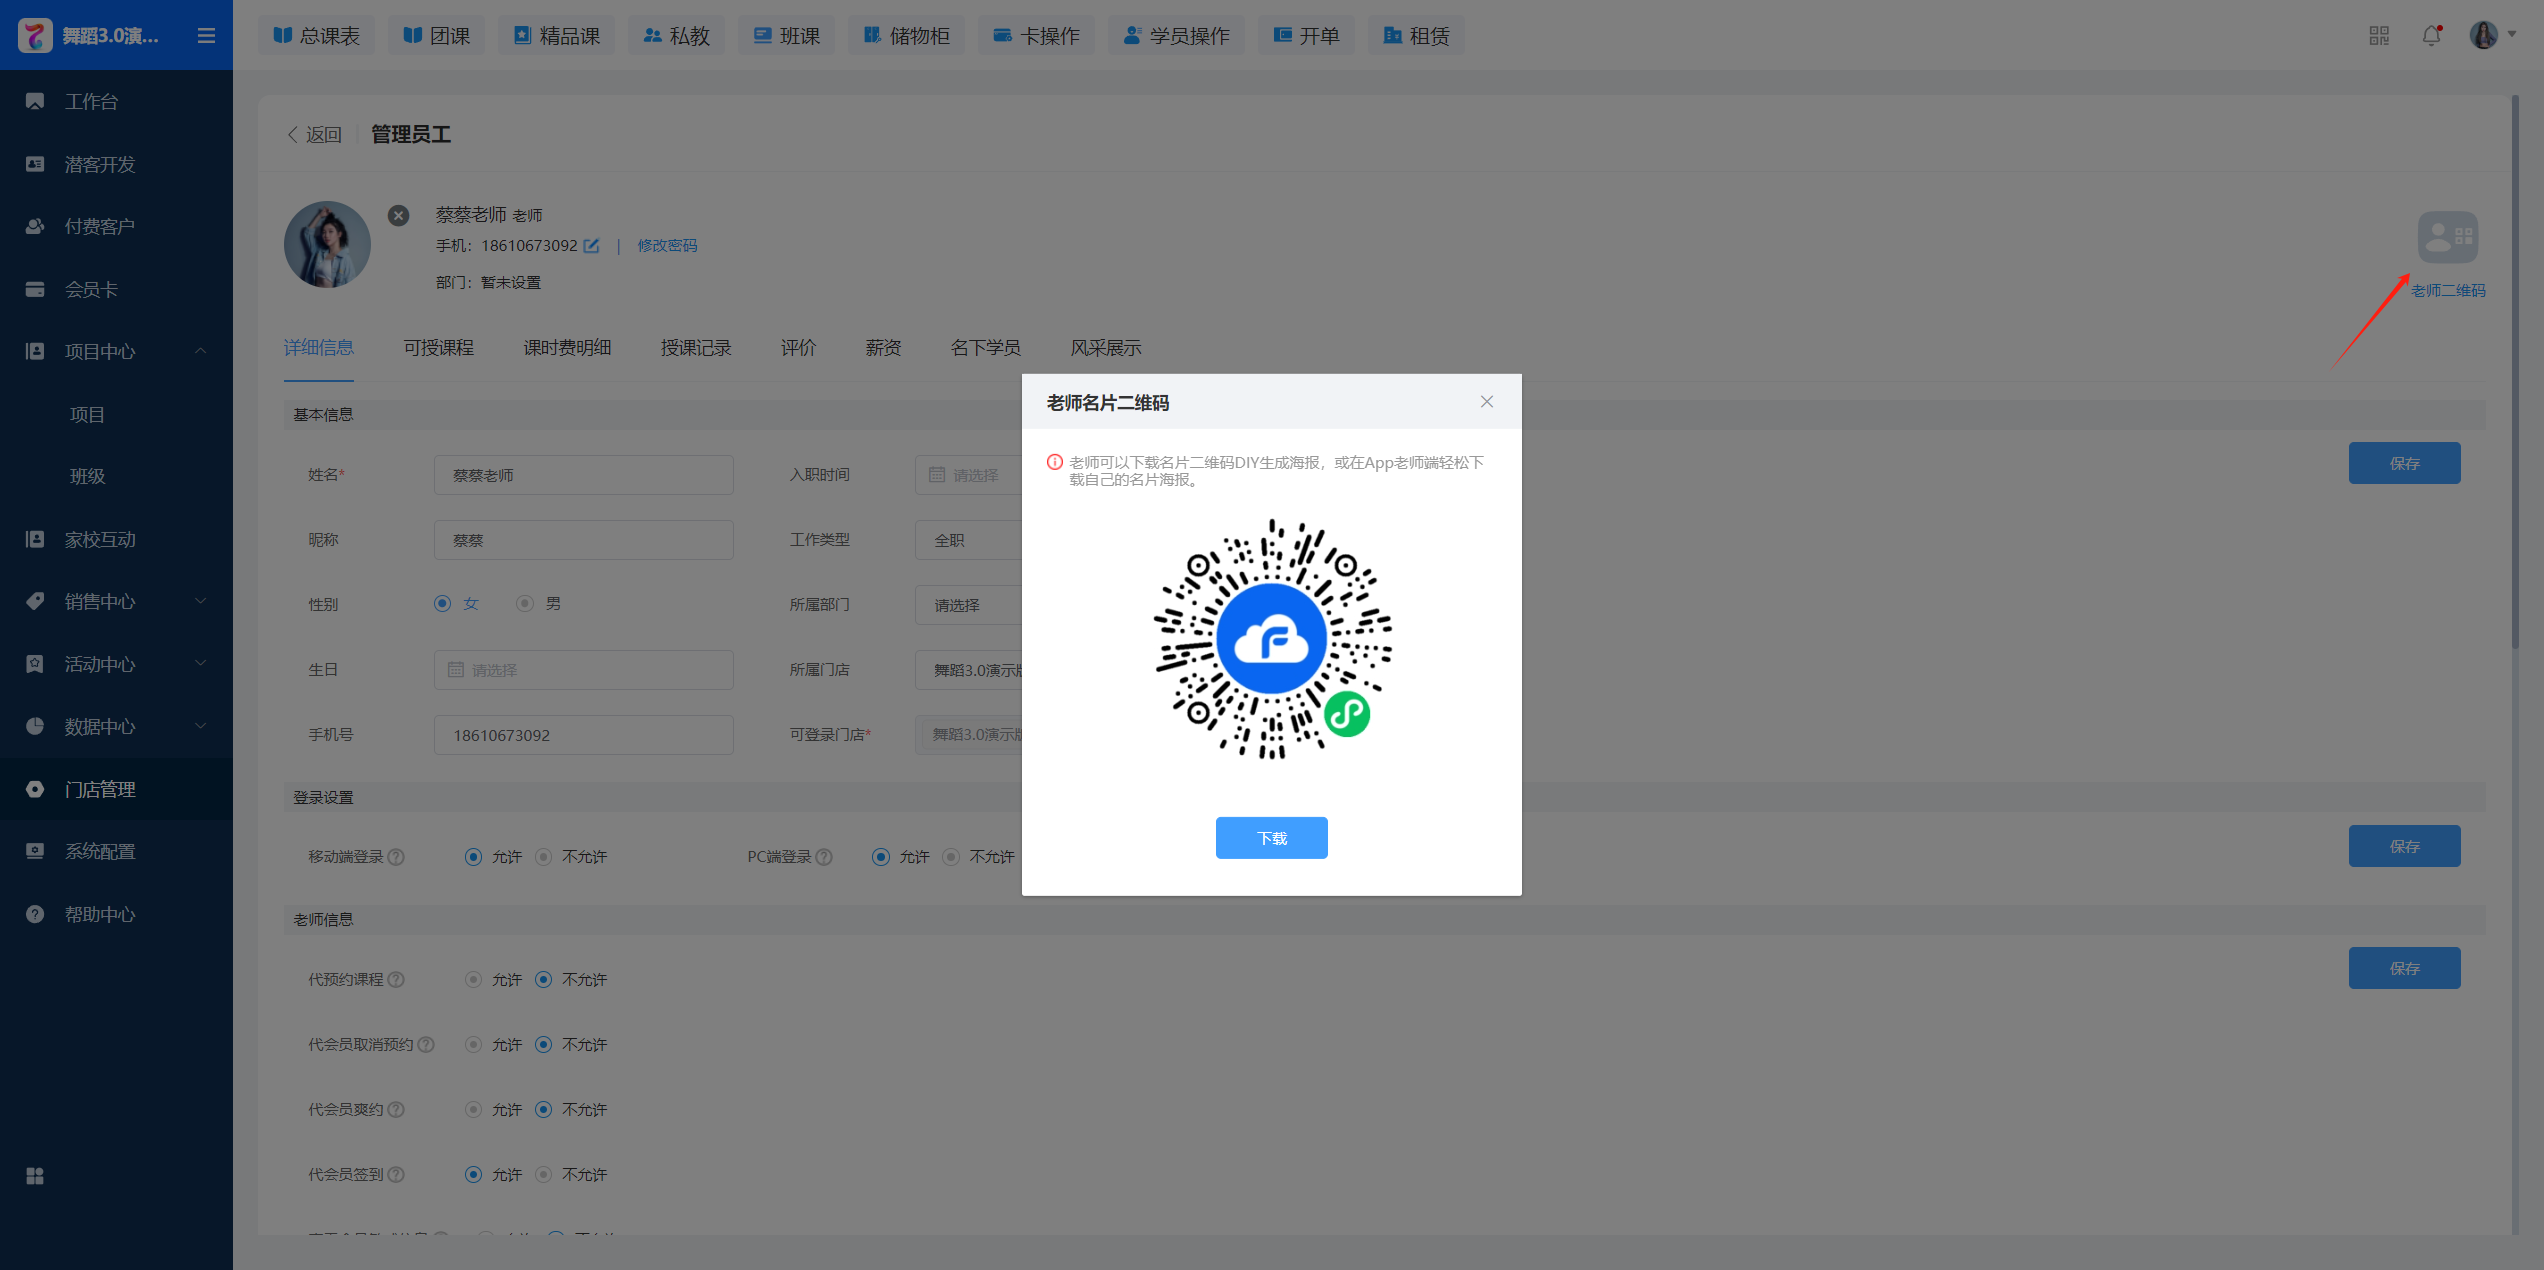Click the hamburger menu collapse icon
Screen dimensions: 2544x1270
coord(206,36)
